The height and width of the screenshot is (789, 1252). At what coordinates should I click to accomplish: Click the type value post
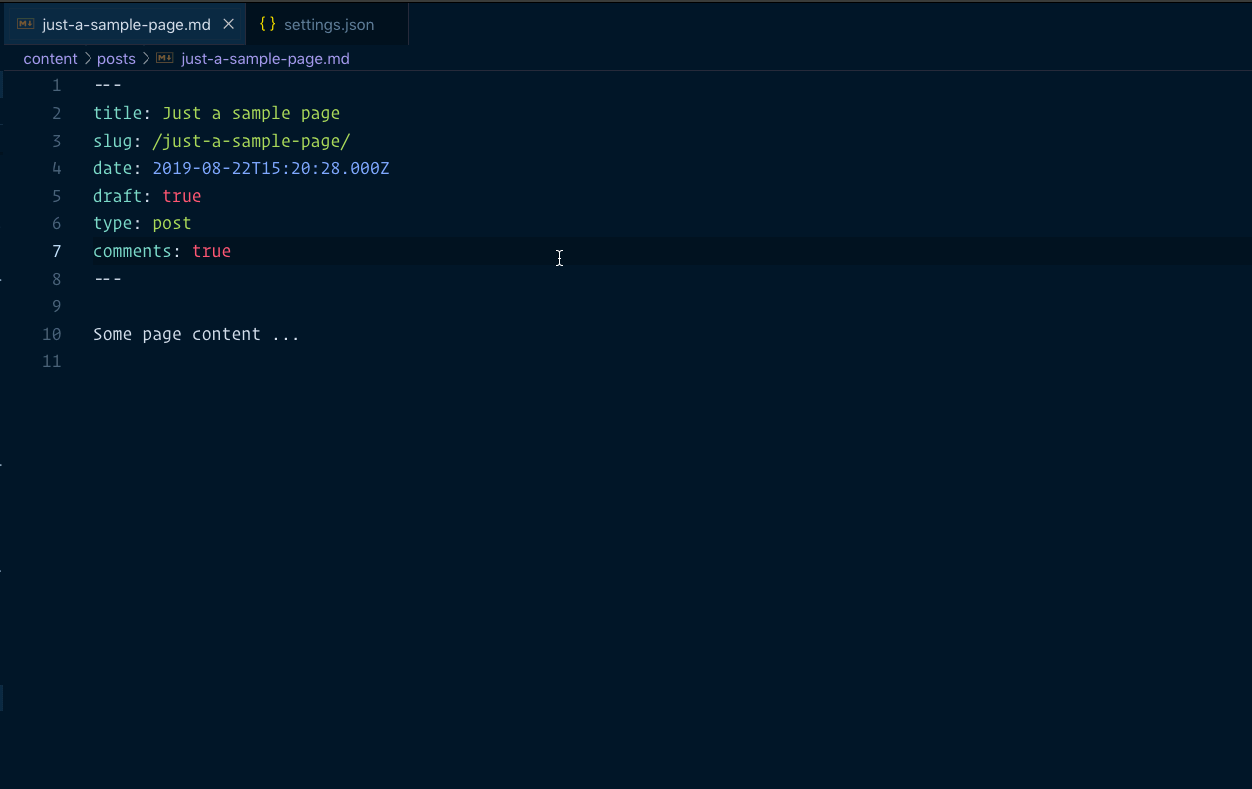(171, 223)
